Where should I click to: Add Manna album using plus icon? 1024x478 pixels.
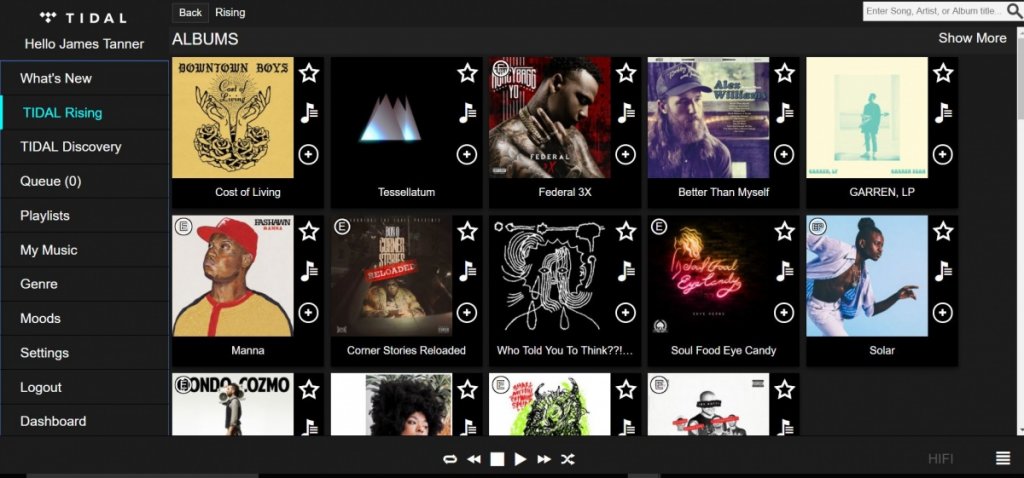309,313
